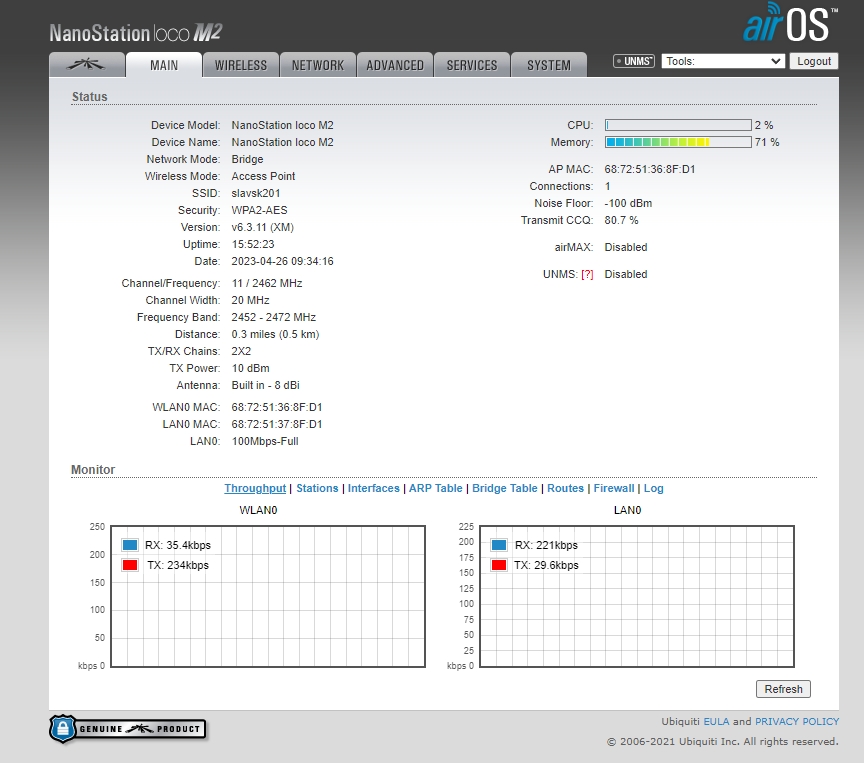The height and width of the screenshot is (763, 864).
Task: Click the LAN0 blue RX legend swatch
Action: [499, 545]
